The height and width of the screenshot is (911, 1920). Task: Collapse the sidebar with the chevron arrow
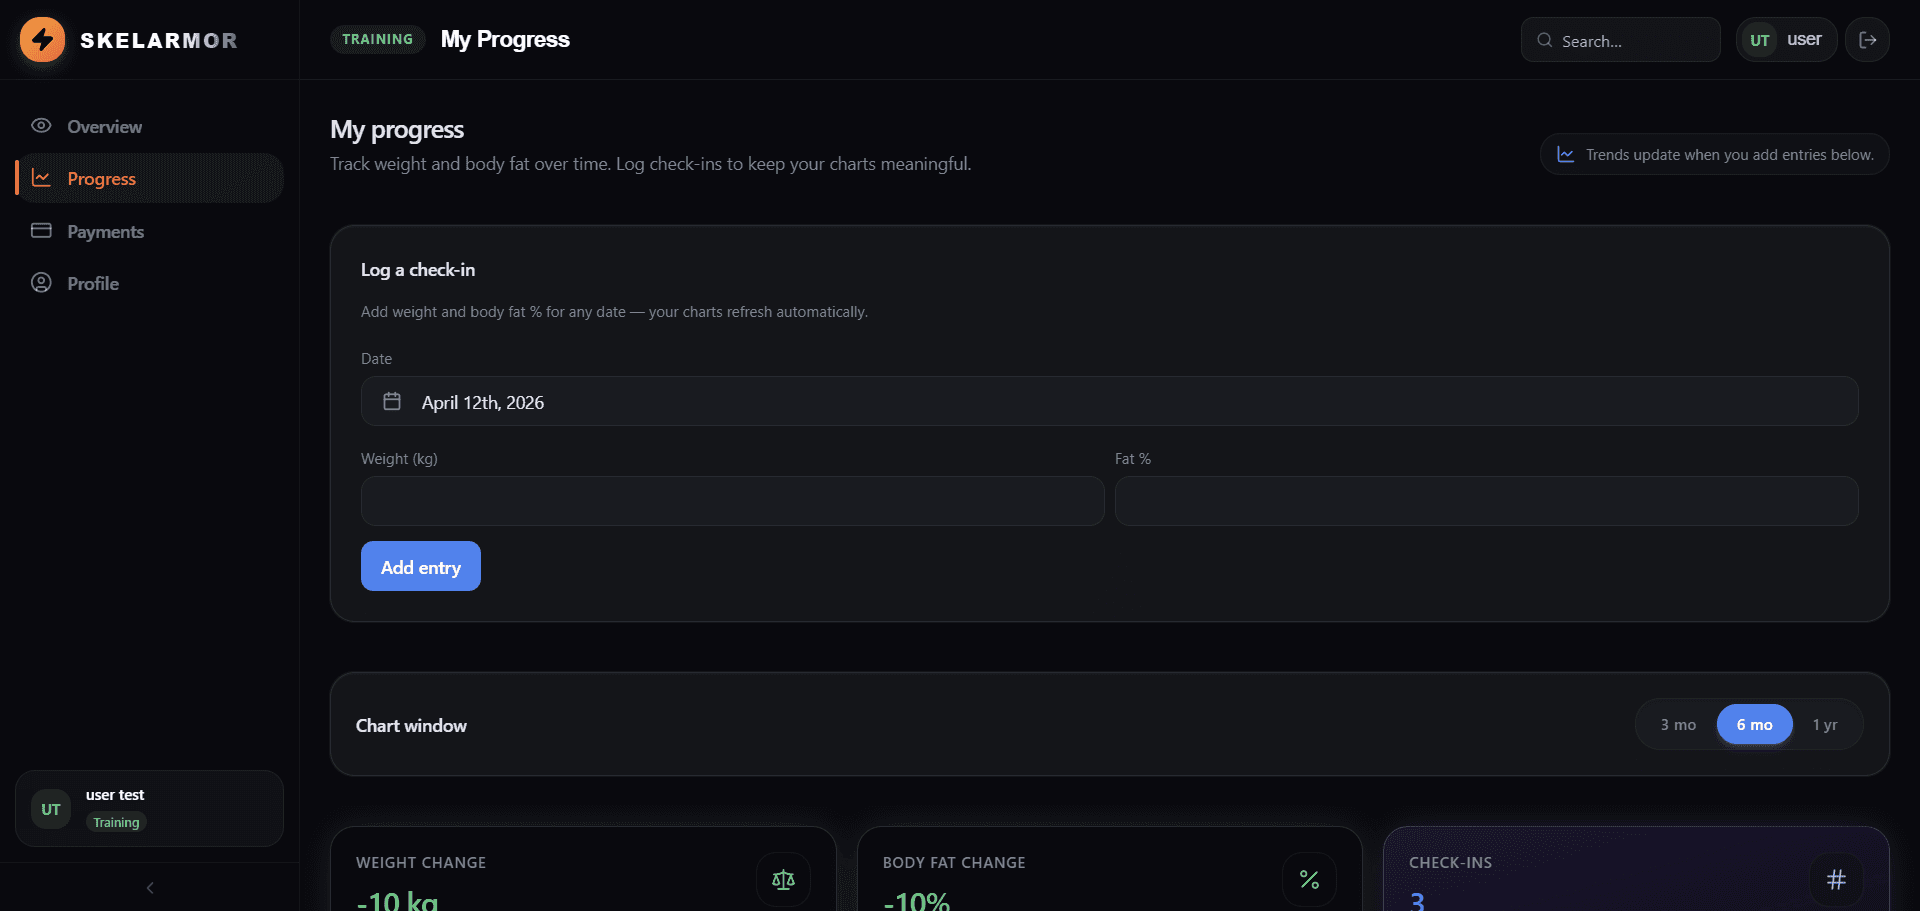(x=150, y=888)
